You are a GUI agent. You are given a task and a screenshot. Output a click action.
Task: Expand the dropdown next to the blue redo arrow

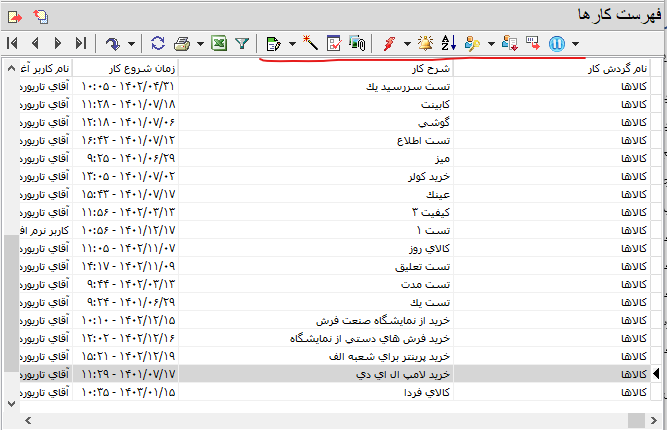click(x=132, y=43)
